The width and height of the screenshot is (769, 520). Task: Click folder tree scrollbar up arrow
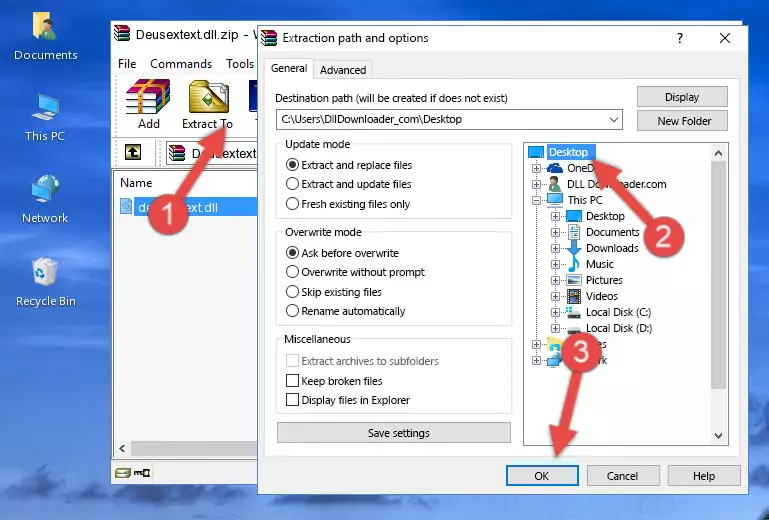[x=718, y=153]
